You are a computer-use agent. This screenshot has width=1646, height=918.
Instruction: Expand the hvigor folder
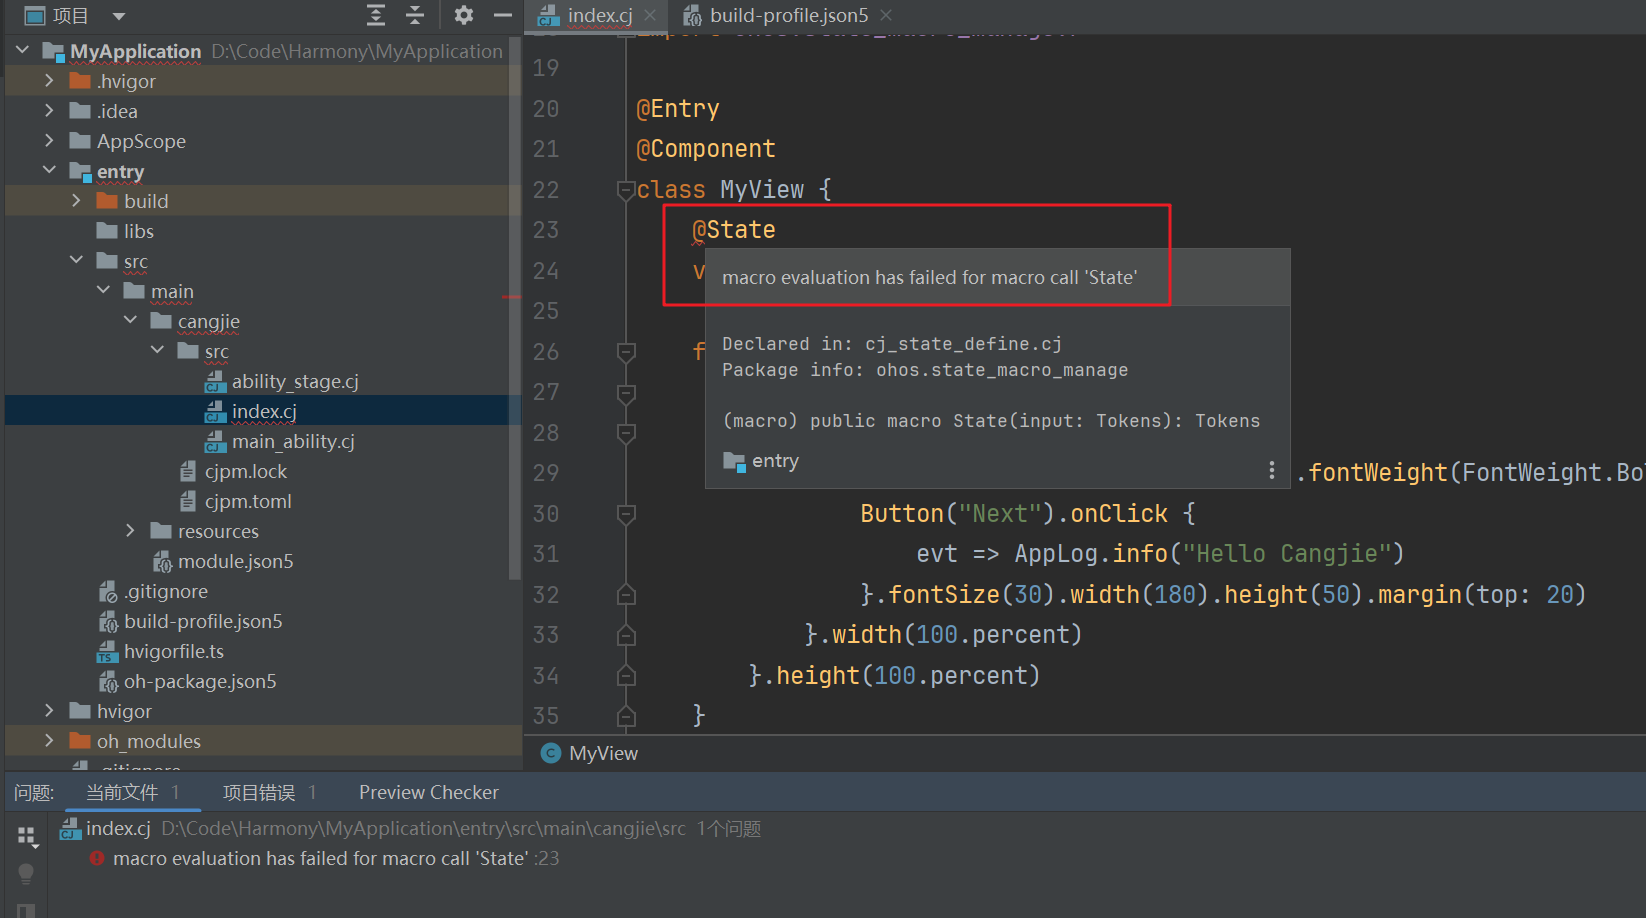[x=49, y=710]
